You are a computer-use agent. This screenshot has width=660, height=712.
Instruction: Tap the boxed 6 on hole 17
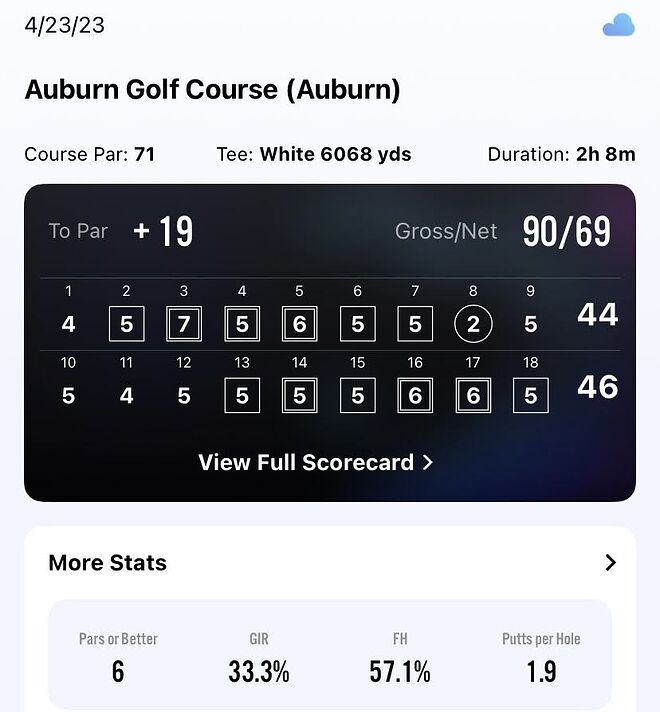[x=473, y=396]
